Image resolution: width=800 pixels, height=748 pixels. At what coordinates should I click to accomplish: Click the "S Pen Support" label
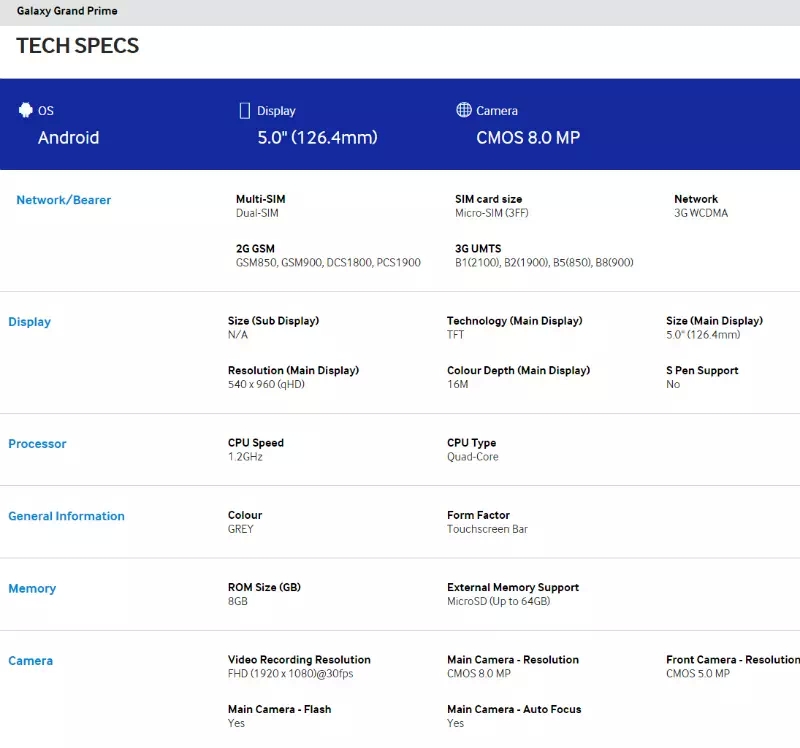click(x=702, y=370)
